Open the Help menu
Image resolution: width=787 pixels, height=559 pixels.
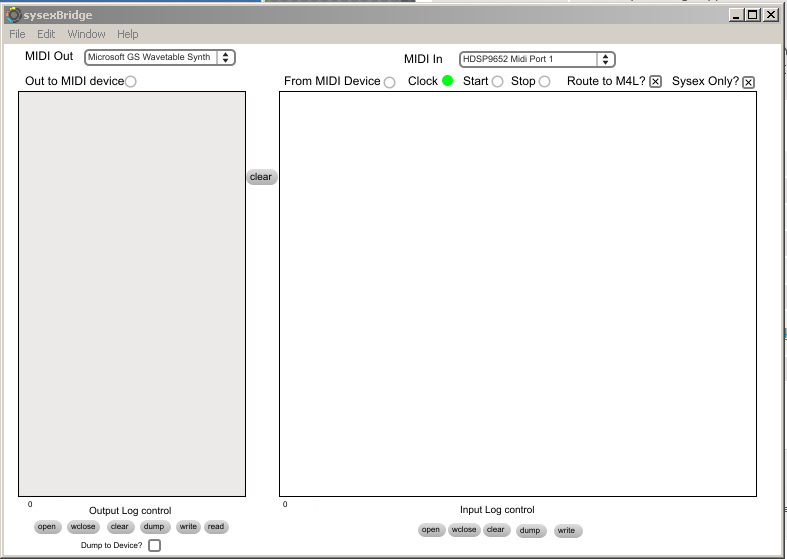point(127,34)
